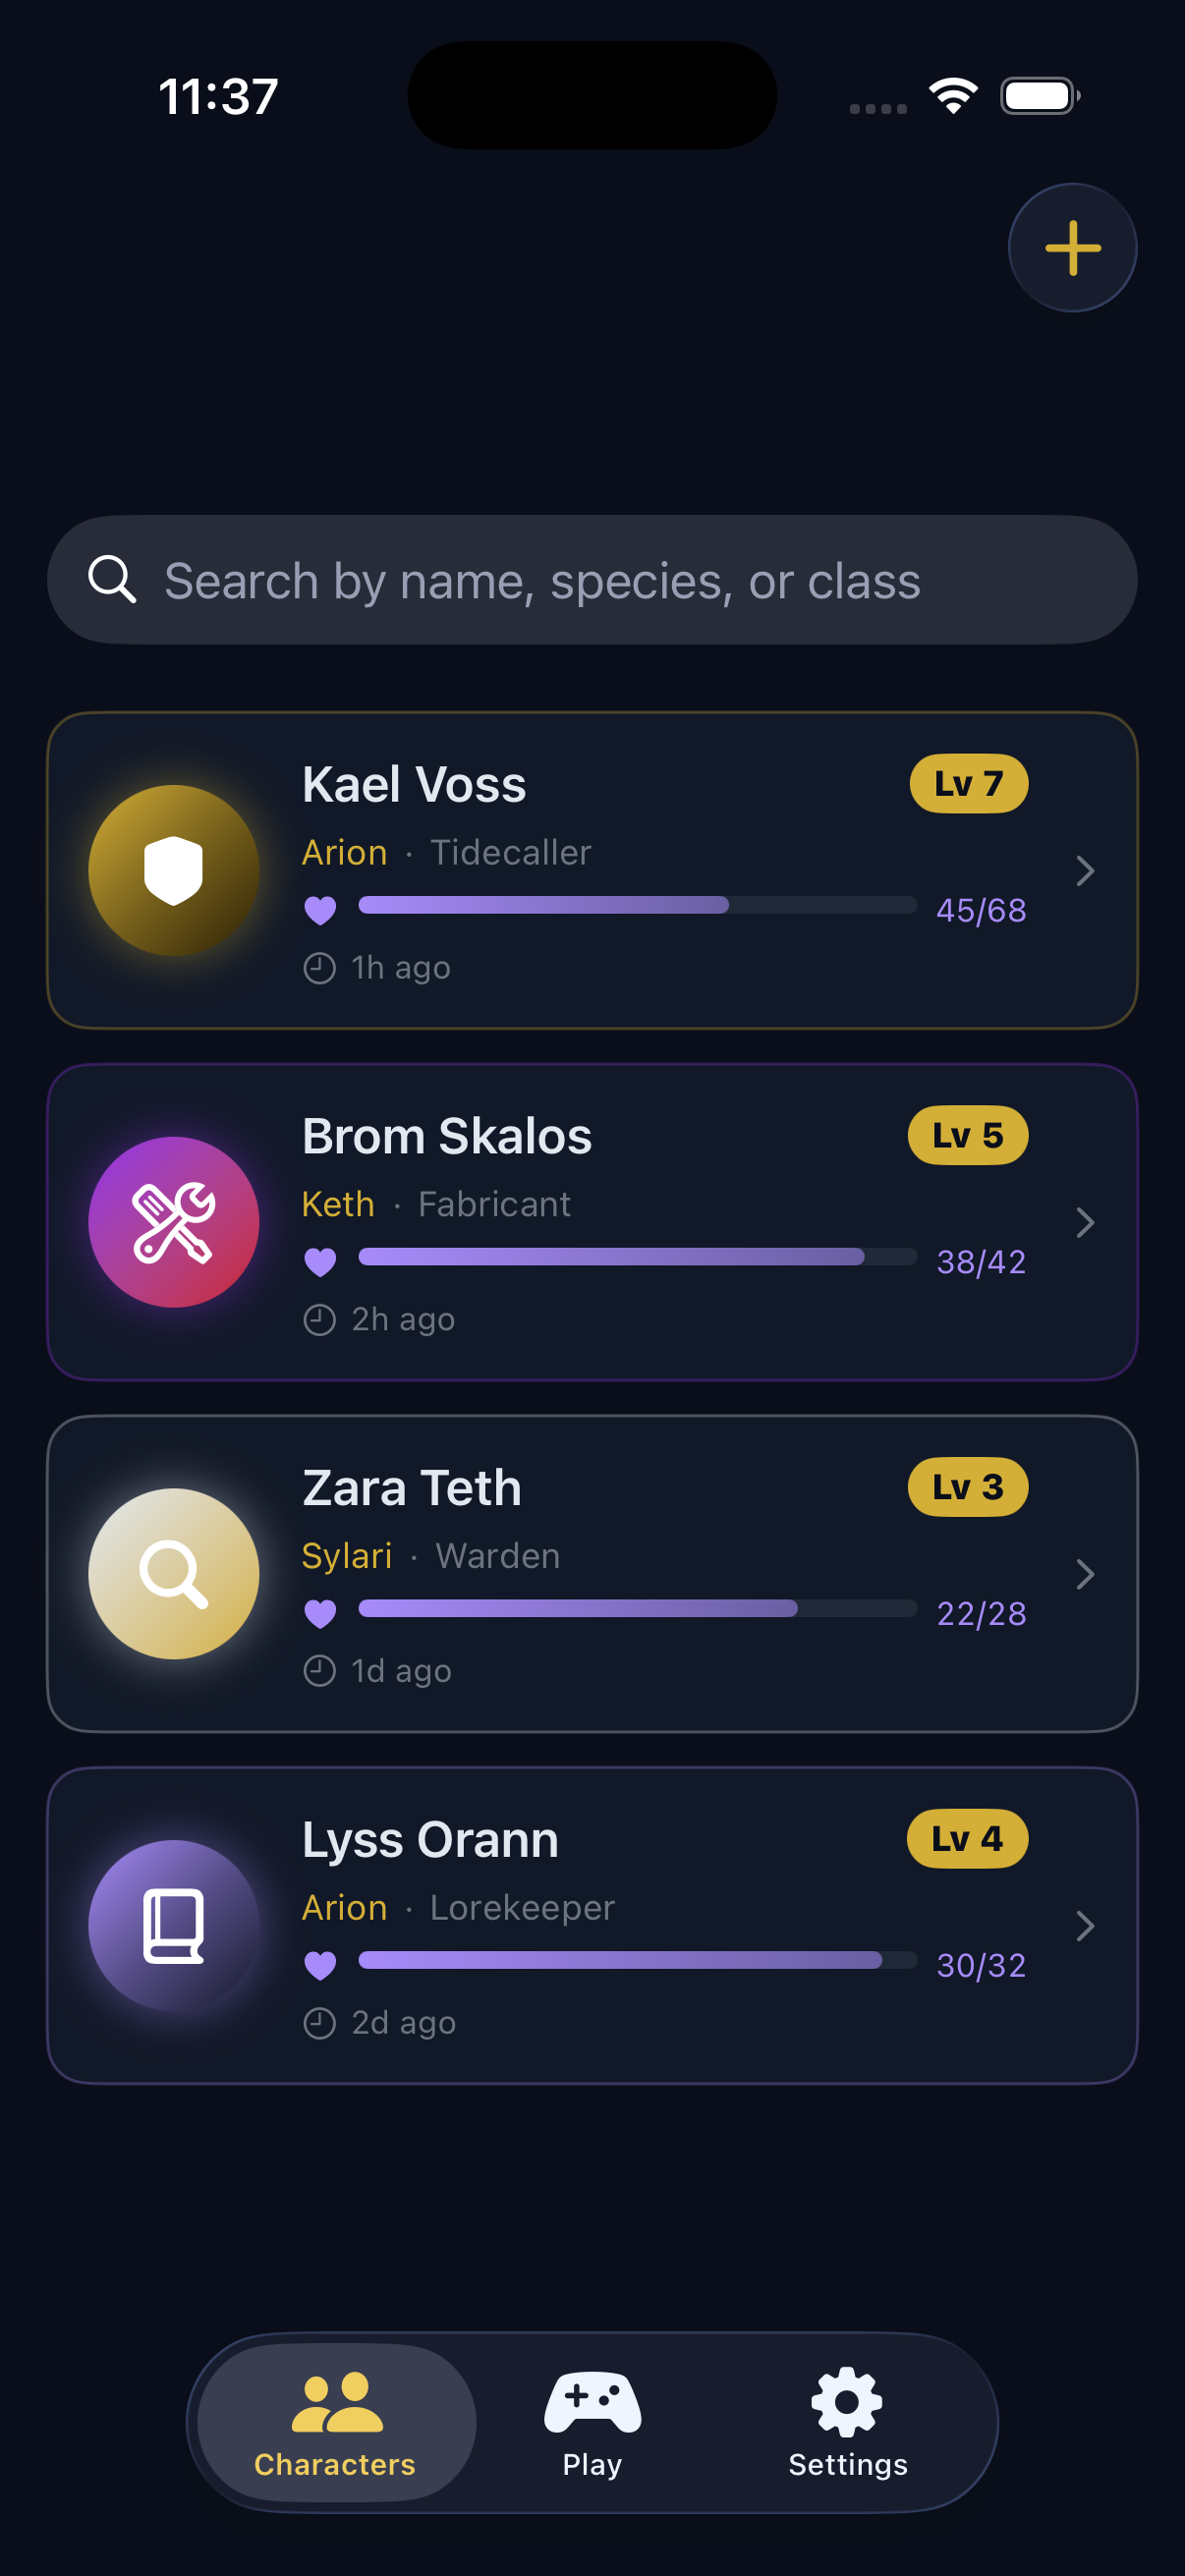The height and width of the screenshot is (2576, 1185).
Task: Tap Brom Skalos's wrench and screwdriver avatar
Action: coord(174,1222)
